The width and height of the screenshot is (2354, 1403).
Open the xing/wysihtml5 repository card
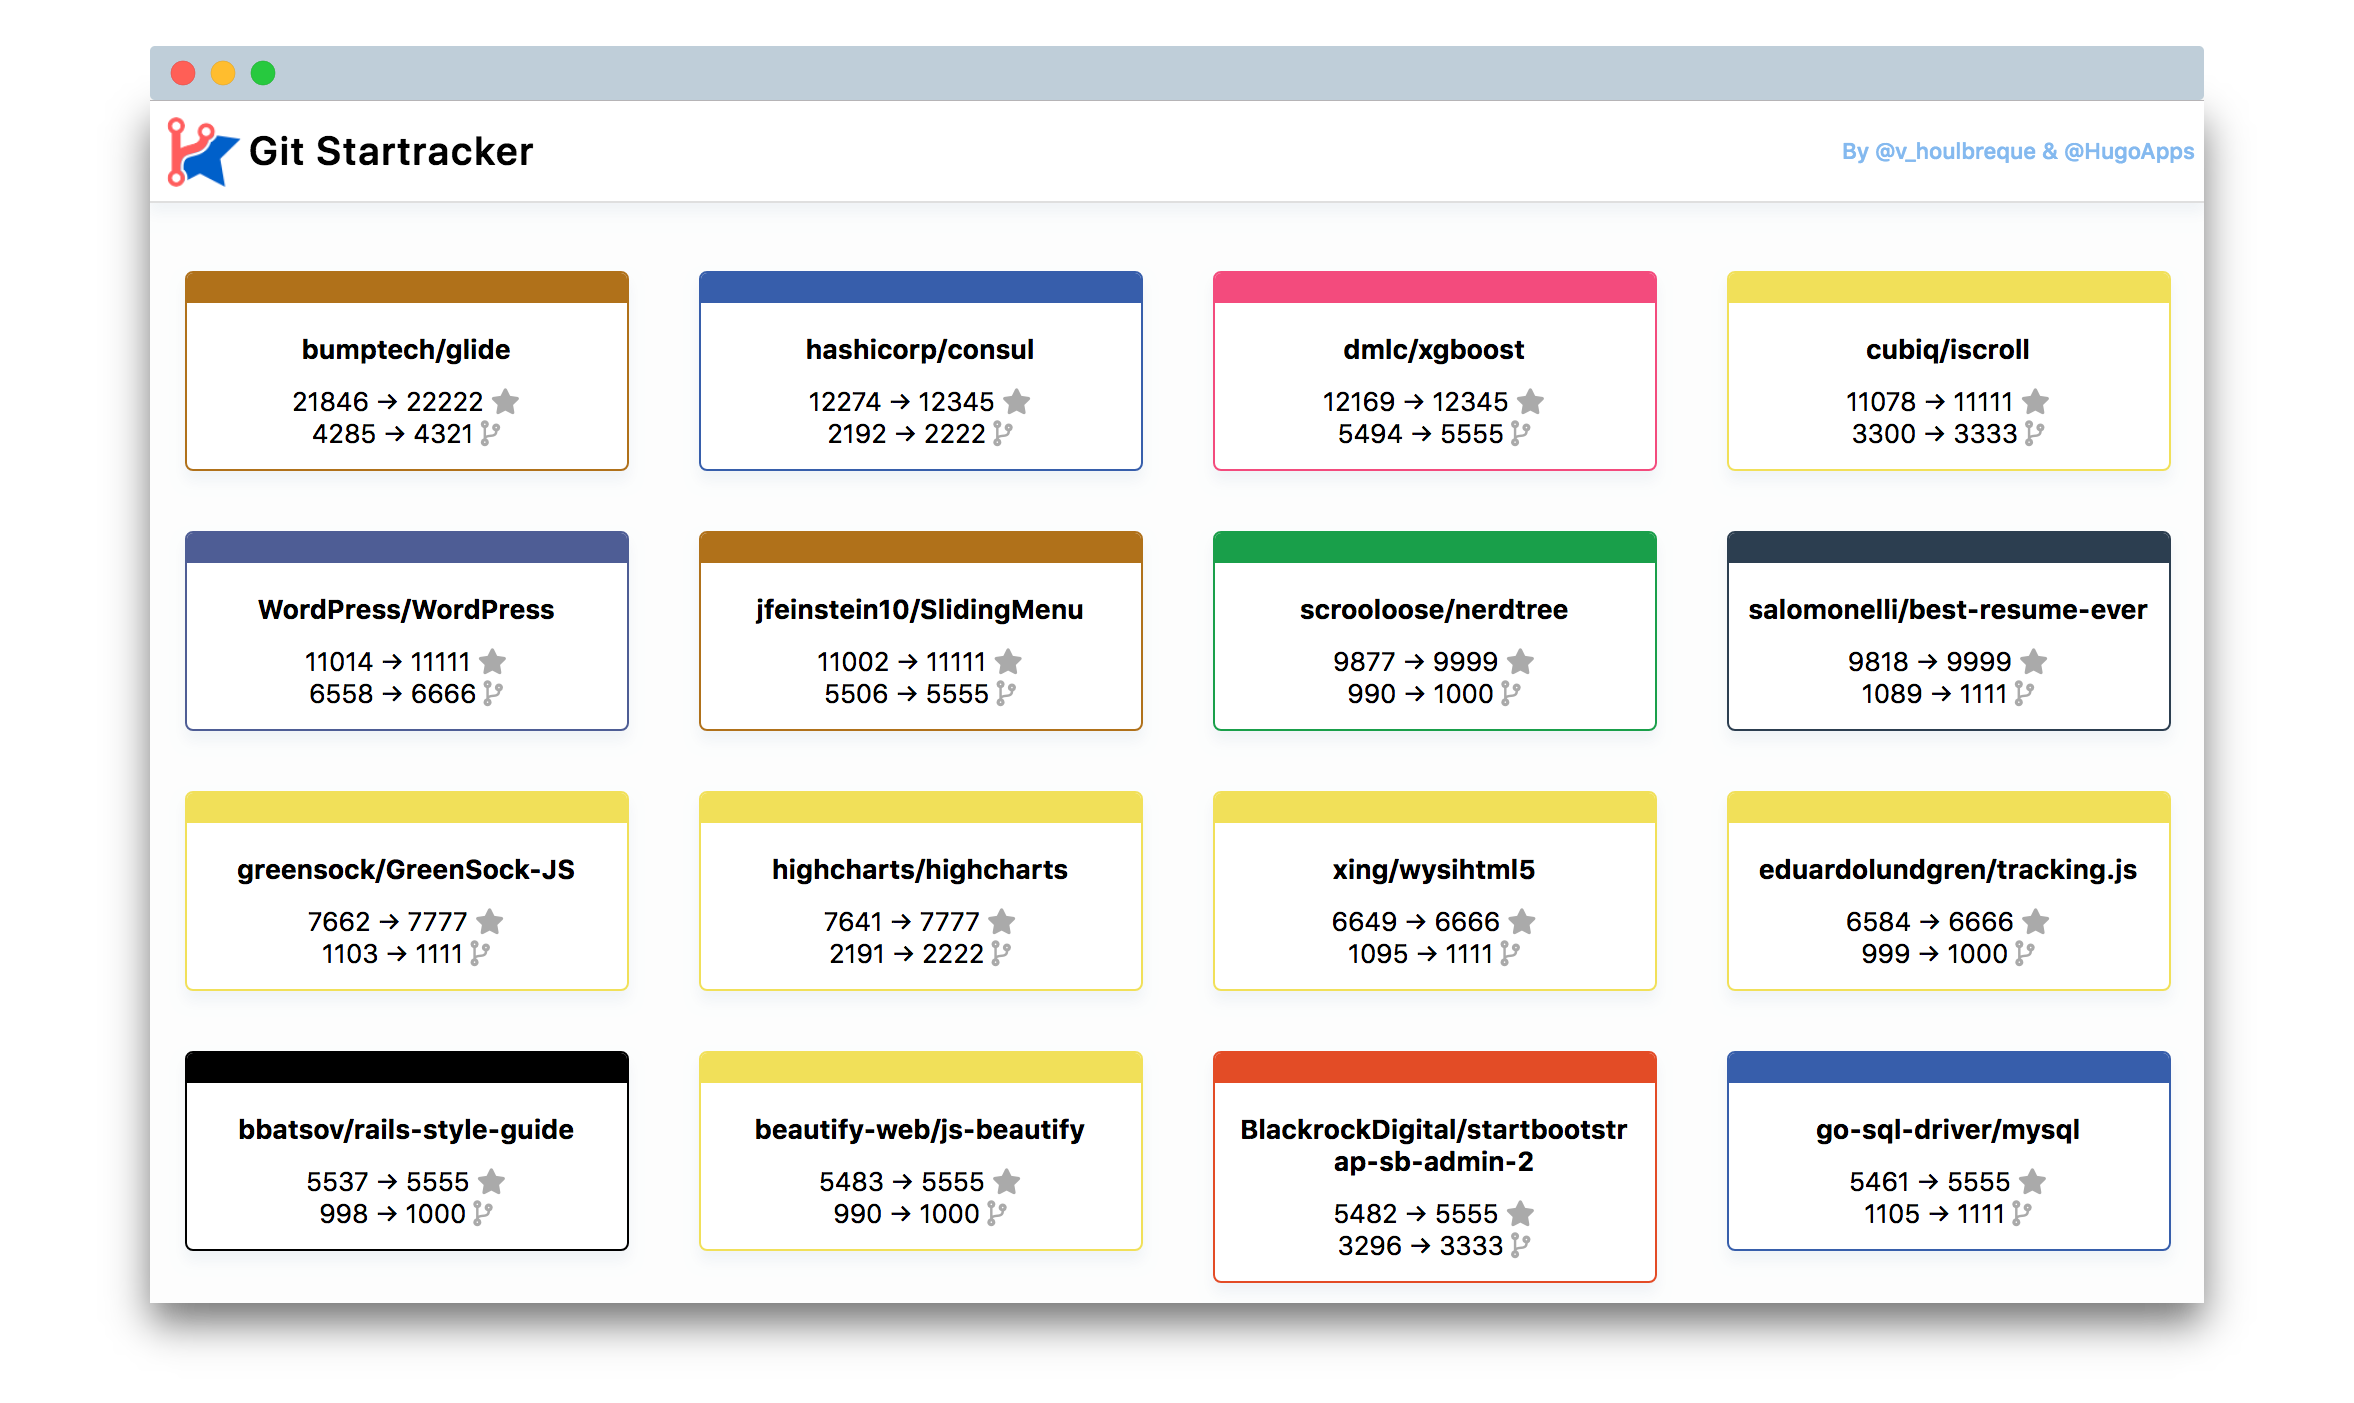pyautogui.click(x=1434, y=869)
